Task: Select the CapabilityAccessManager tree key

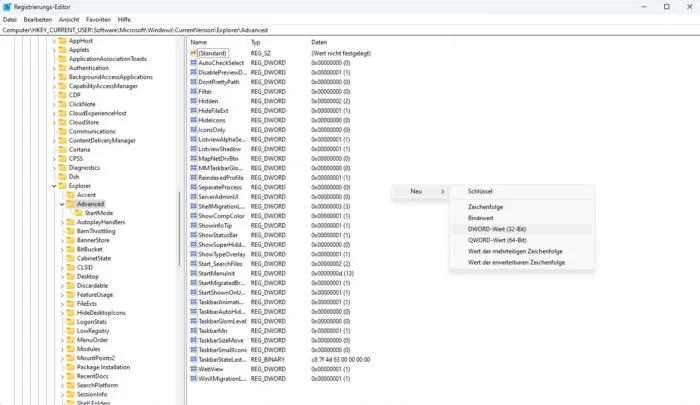Action: 103,86
